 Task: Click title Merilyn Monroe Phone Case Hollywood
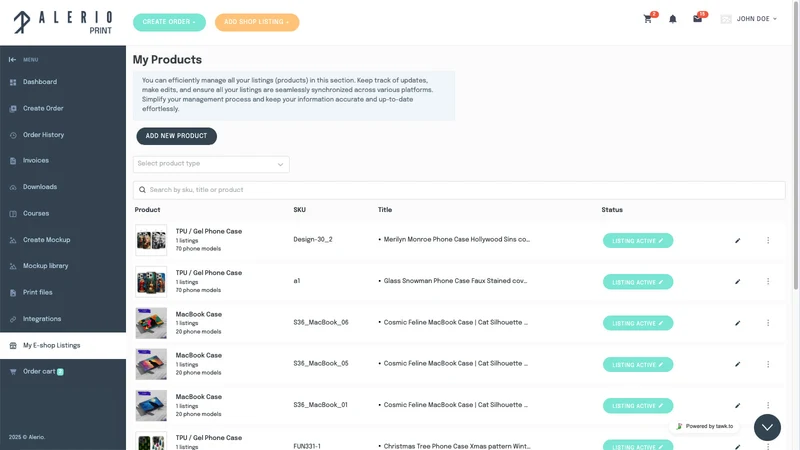tap(457, 239)
